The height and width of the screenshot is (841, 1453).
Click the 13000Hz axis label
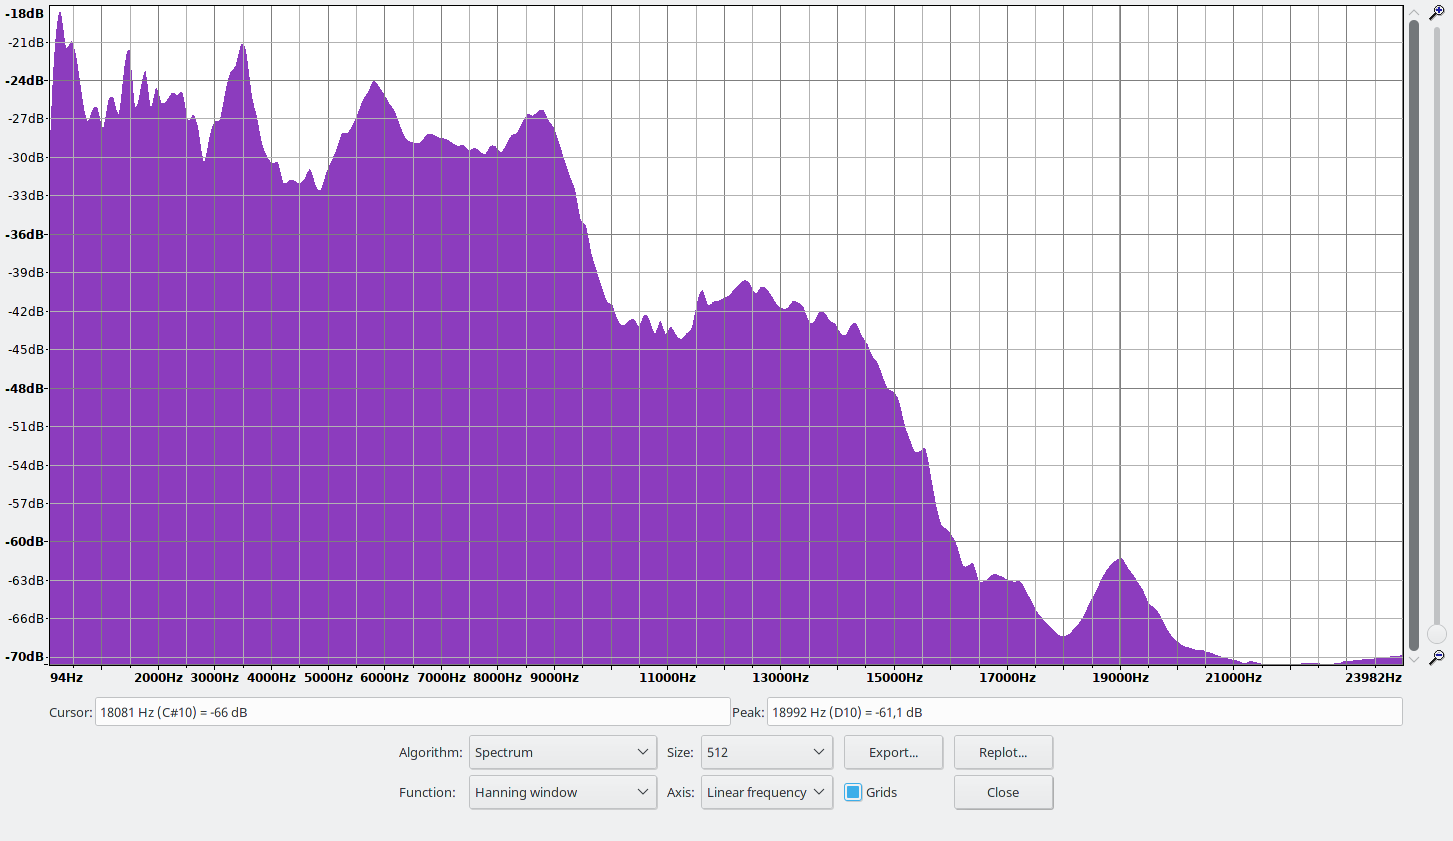780,677
